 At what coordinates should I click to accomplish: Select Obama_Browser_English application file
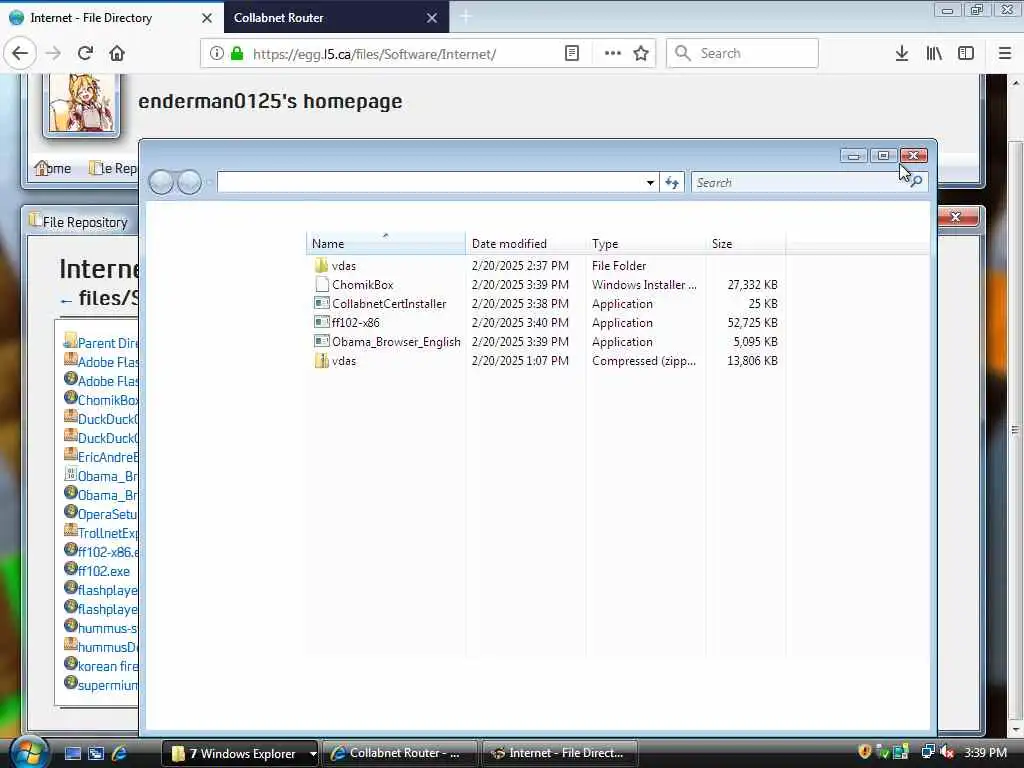point(546,342)
